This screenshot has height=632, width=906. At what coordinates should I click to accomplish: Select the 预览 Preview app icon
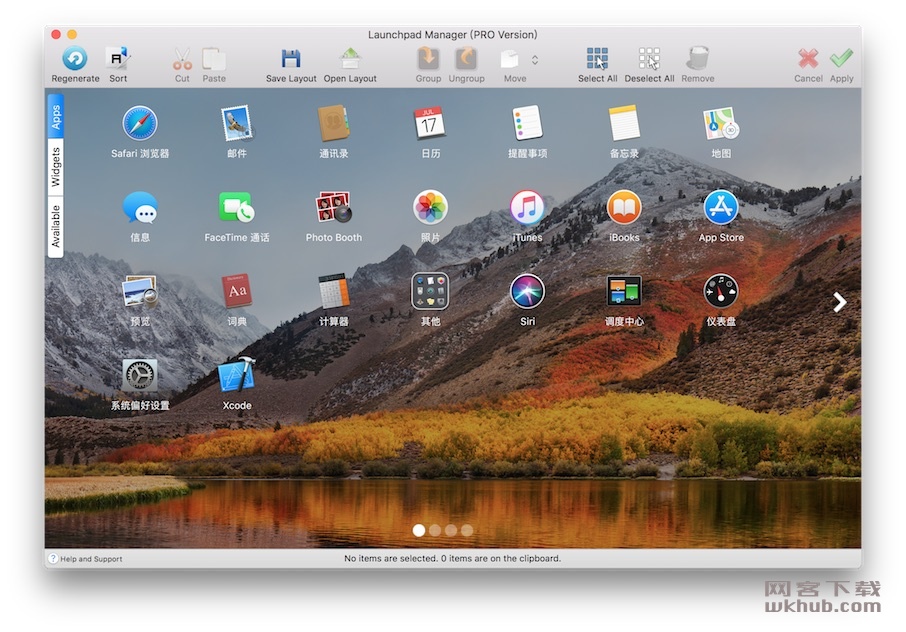click(x=140, y=291)
